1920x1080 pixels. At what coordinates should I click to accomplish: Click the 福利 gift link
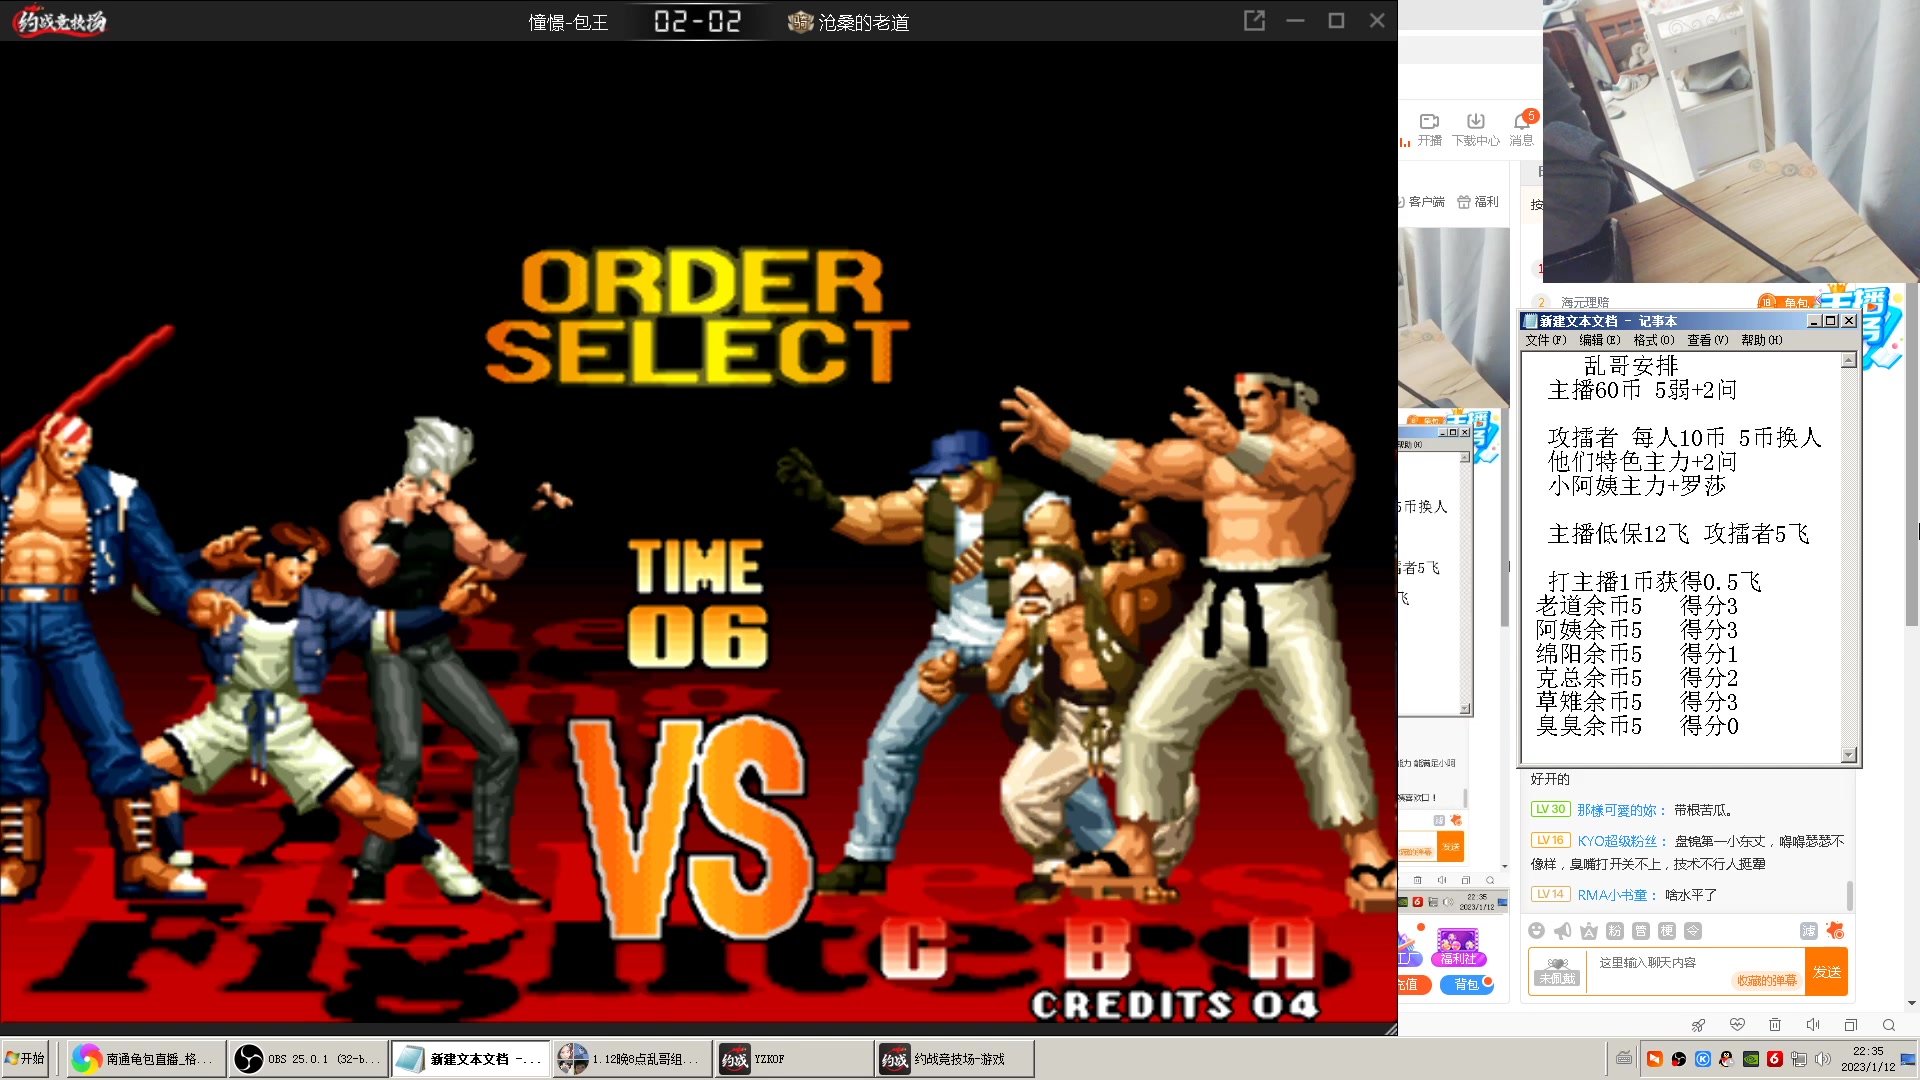[1478, 202]
